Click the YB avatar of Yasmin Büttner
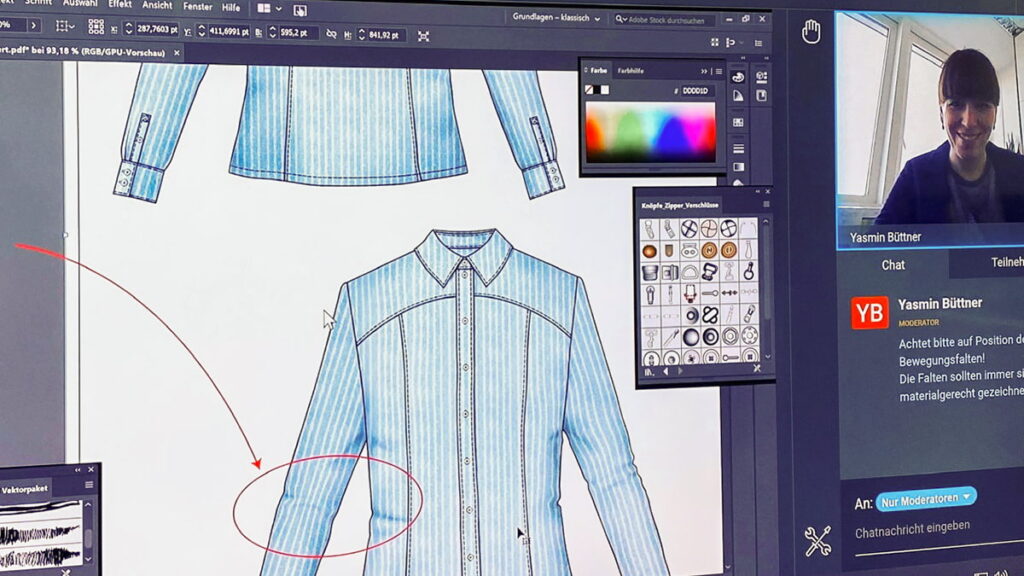The width and height of the screenshot is (1024, 576). click(870, 313)
